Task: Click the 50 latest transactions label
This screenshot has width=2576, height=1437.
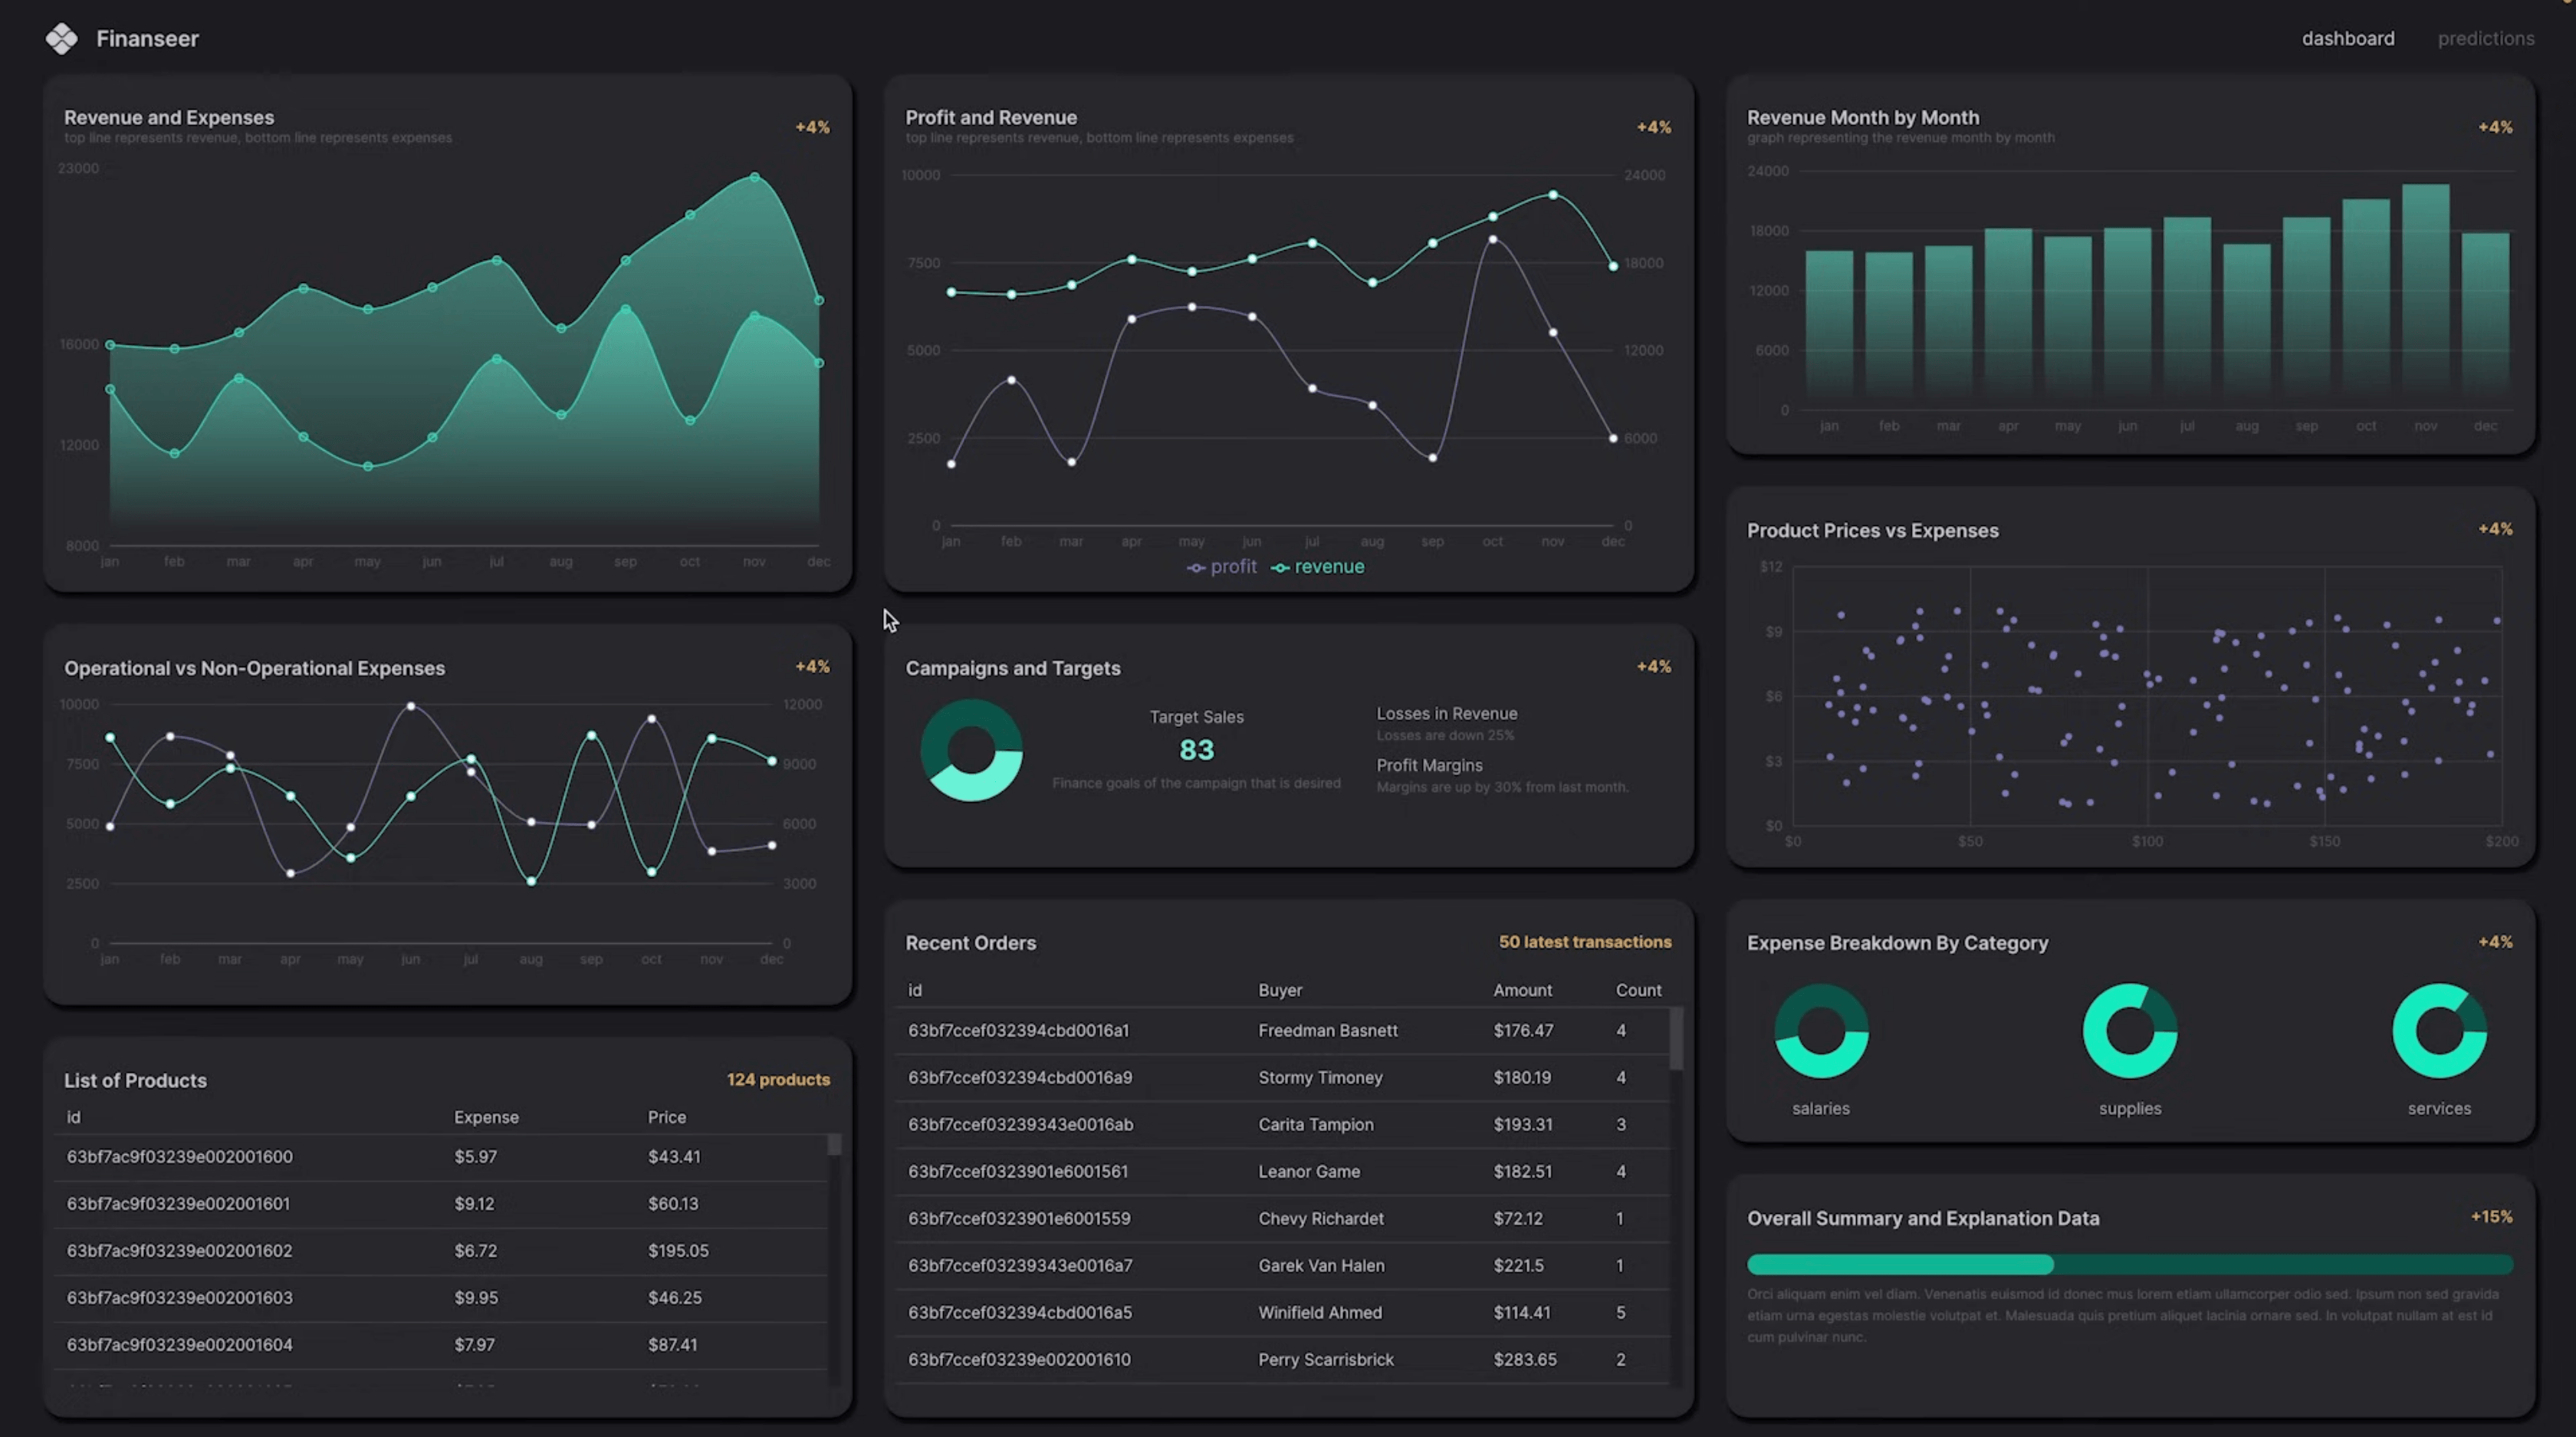Action: [x=1584, y=941]
